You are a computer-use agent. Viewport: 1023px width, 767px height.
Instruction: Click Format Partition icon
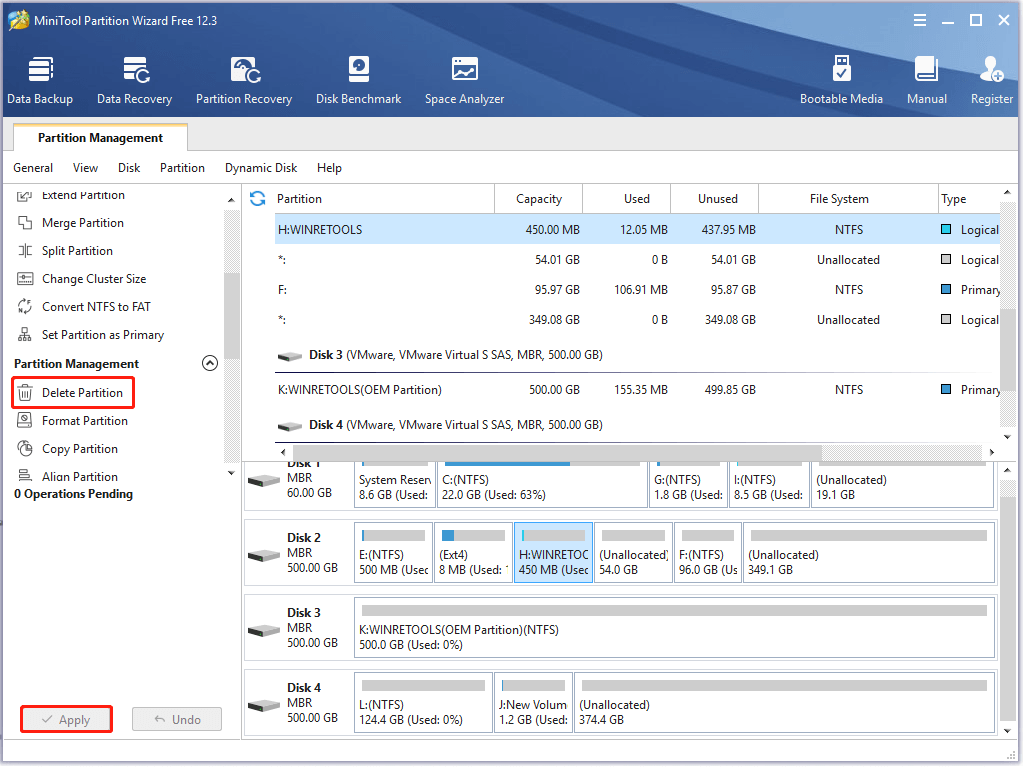25,421
